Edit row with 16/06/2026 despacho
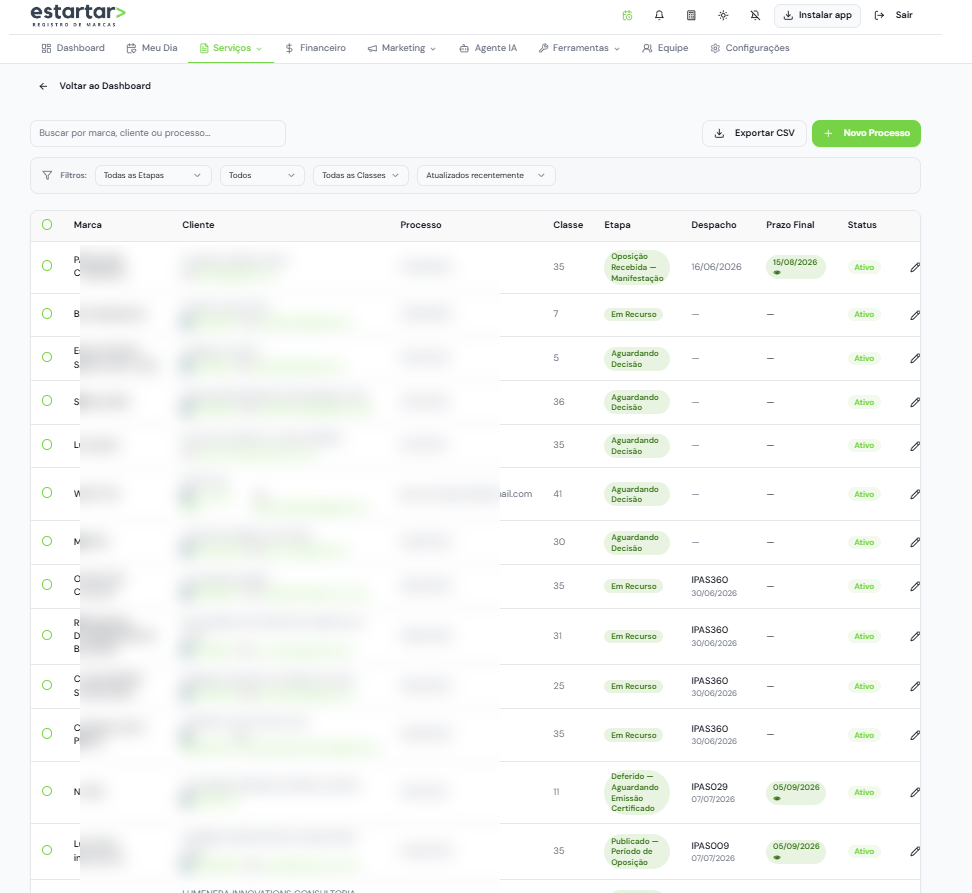This screenshot has height=893, width=972. click(x=915, y=267)
